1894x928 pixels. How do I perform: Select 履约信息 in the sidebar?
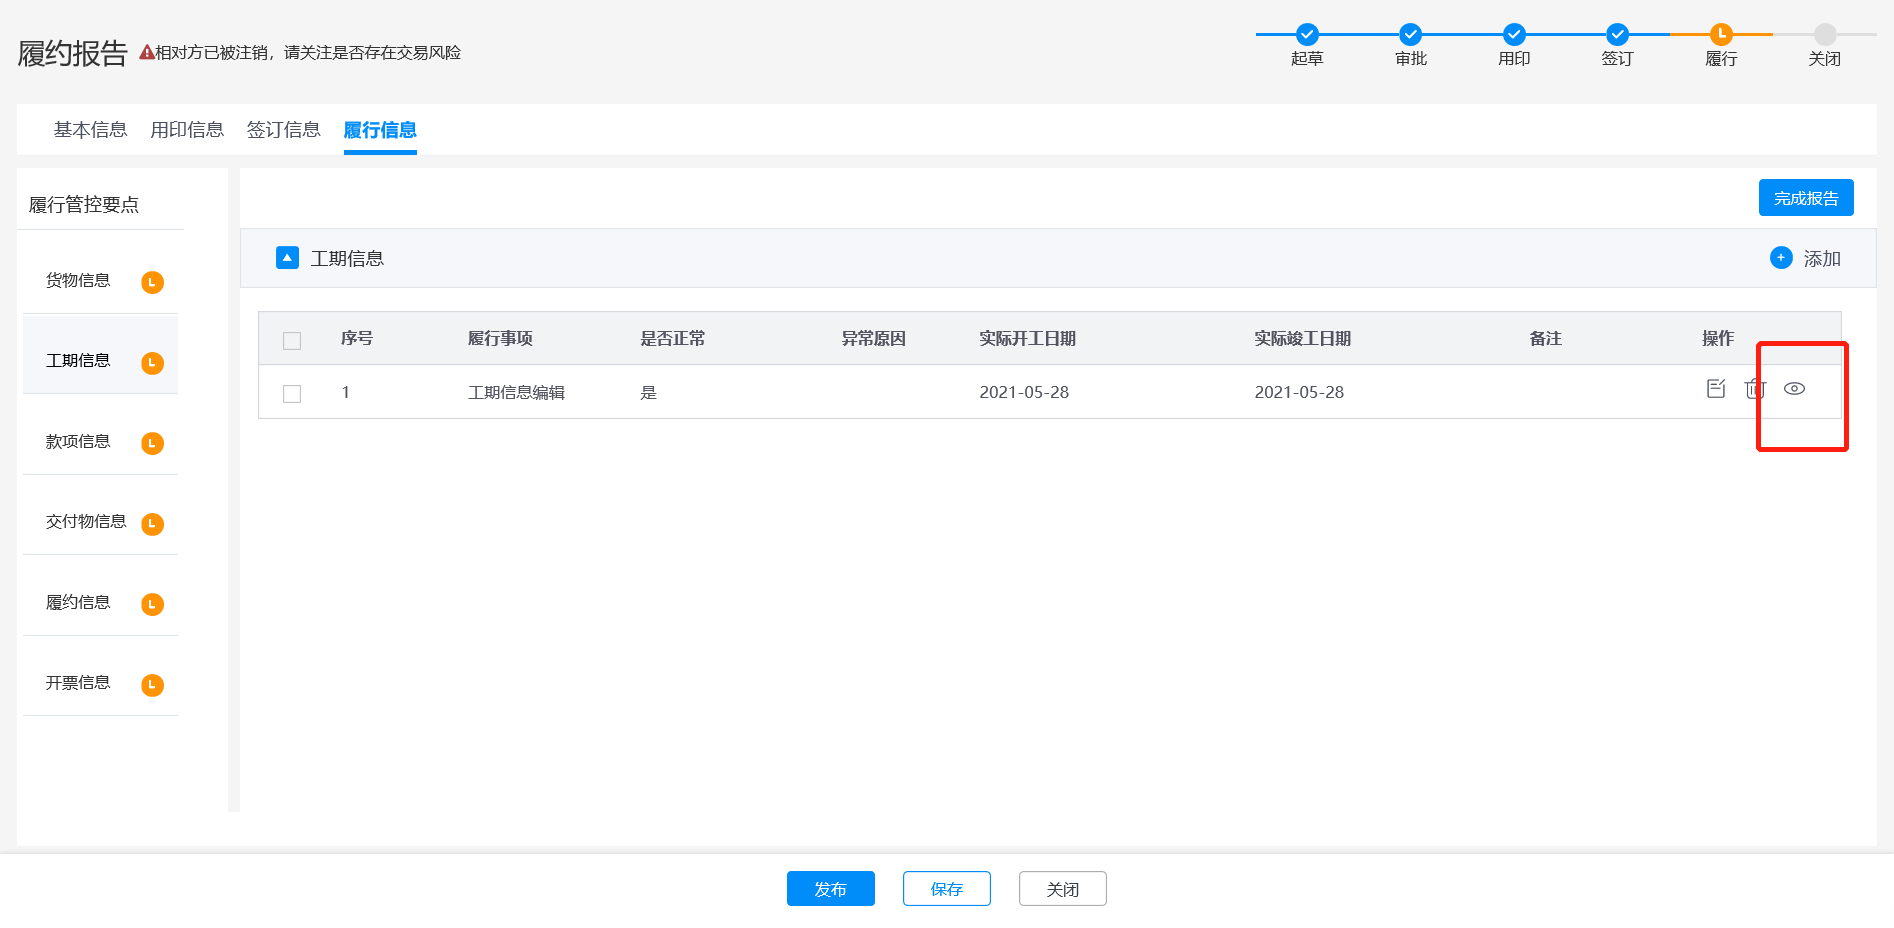[x=78, y=602]
